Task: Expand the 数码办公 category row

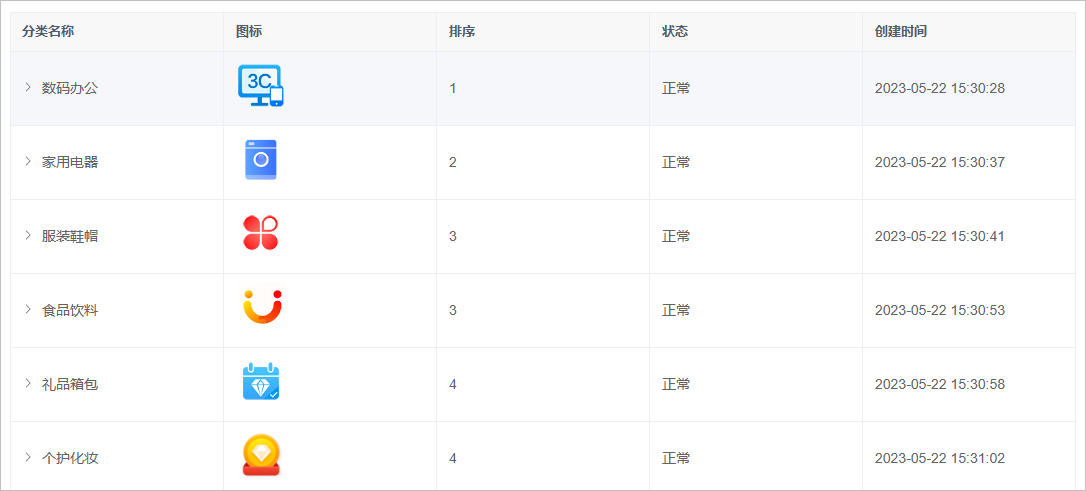Action: pos(28,87)
